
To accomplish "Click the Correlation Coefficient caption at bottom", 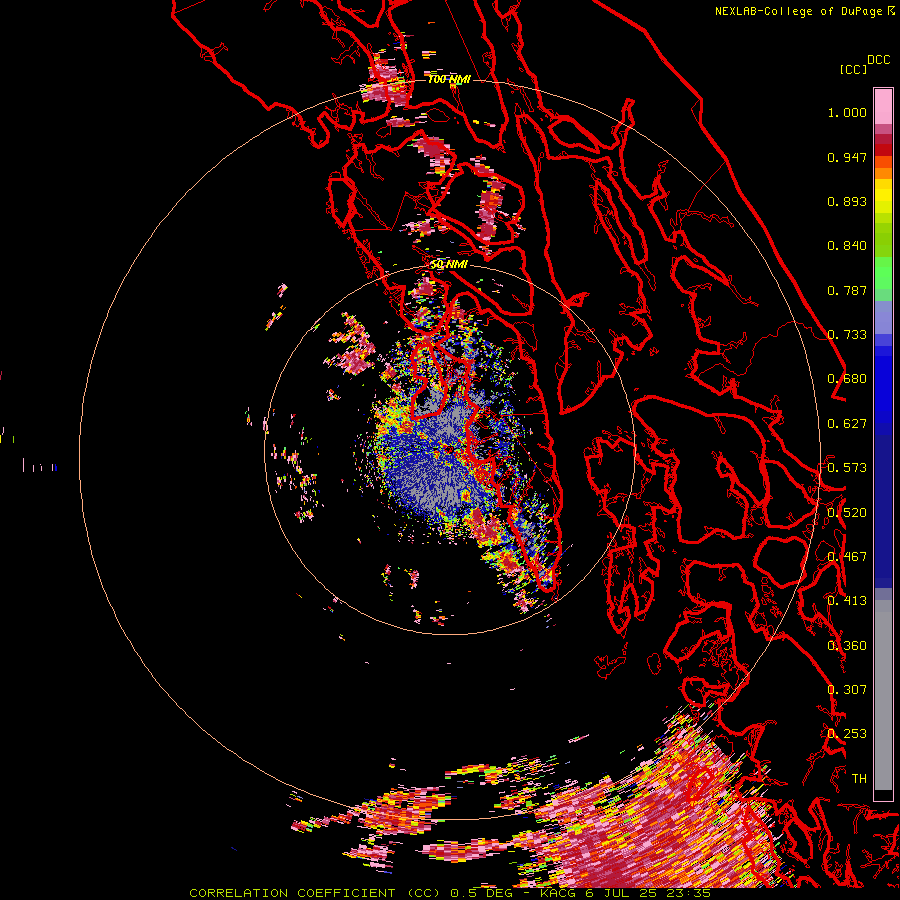I will coord(450,893).
